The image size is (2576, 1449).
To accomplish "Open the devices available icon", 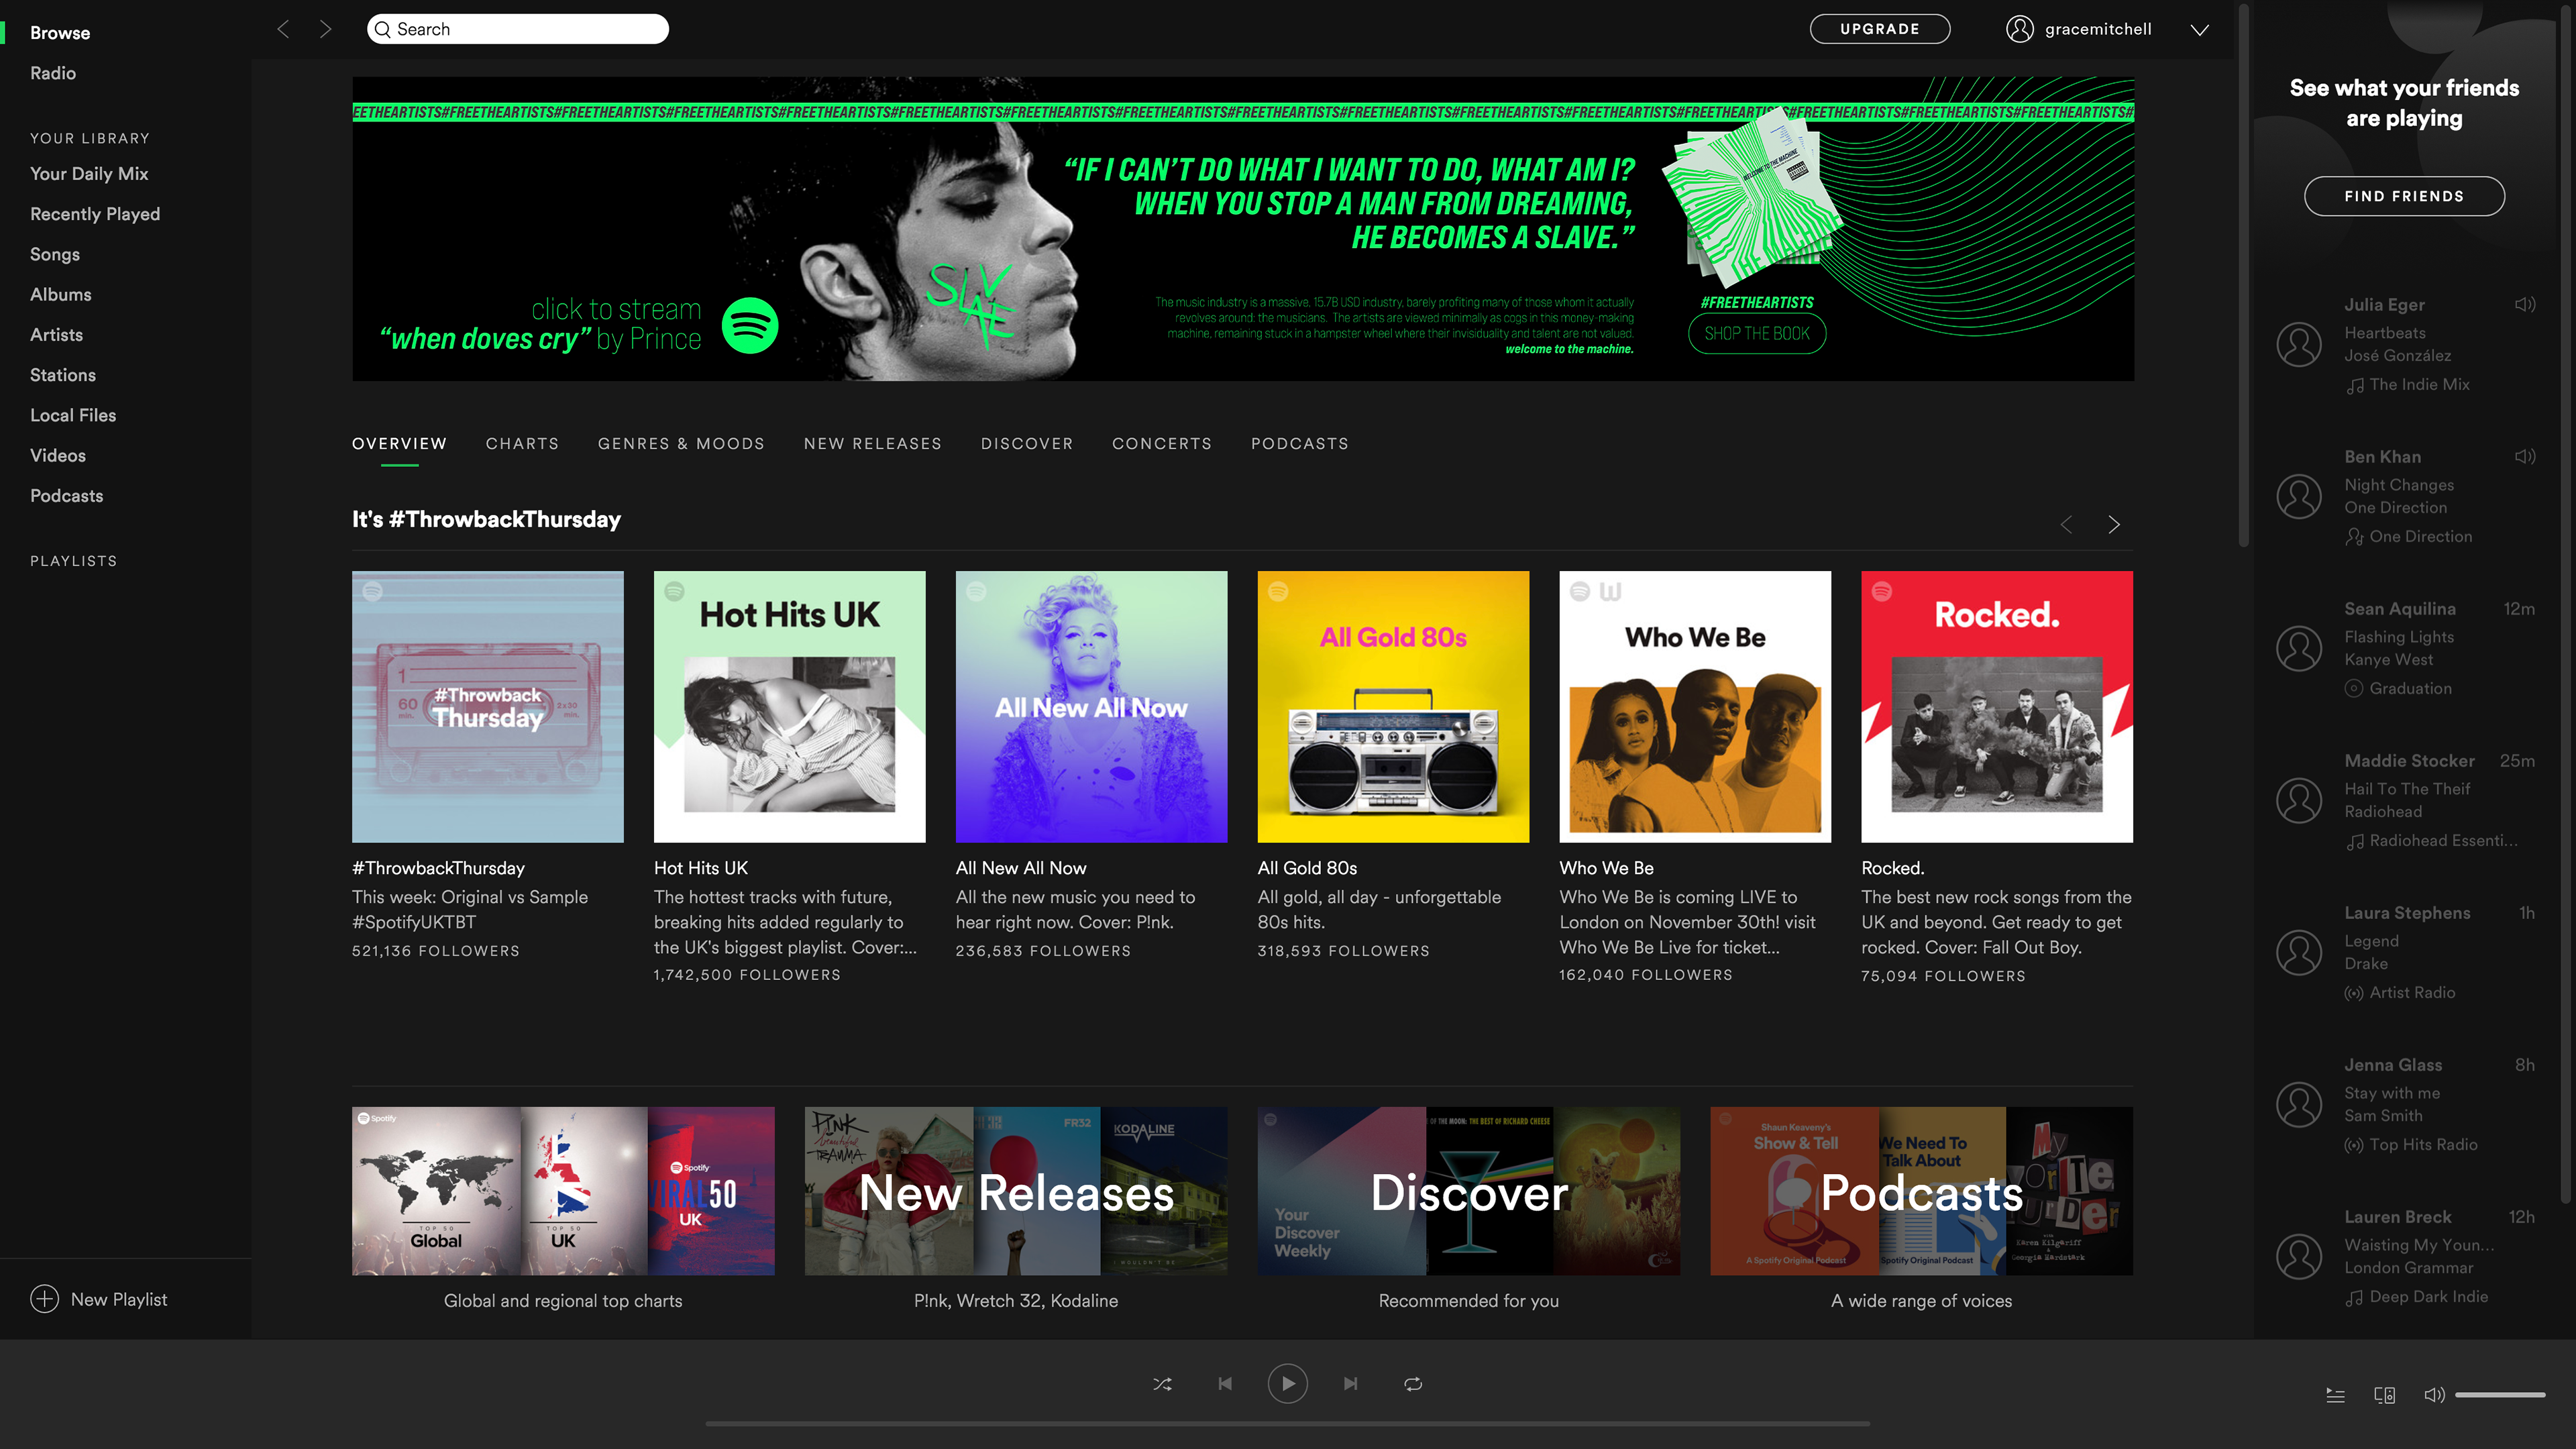I will pos(2384,1395).
